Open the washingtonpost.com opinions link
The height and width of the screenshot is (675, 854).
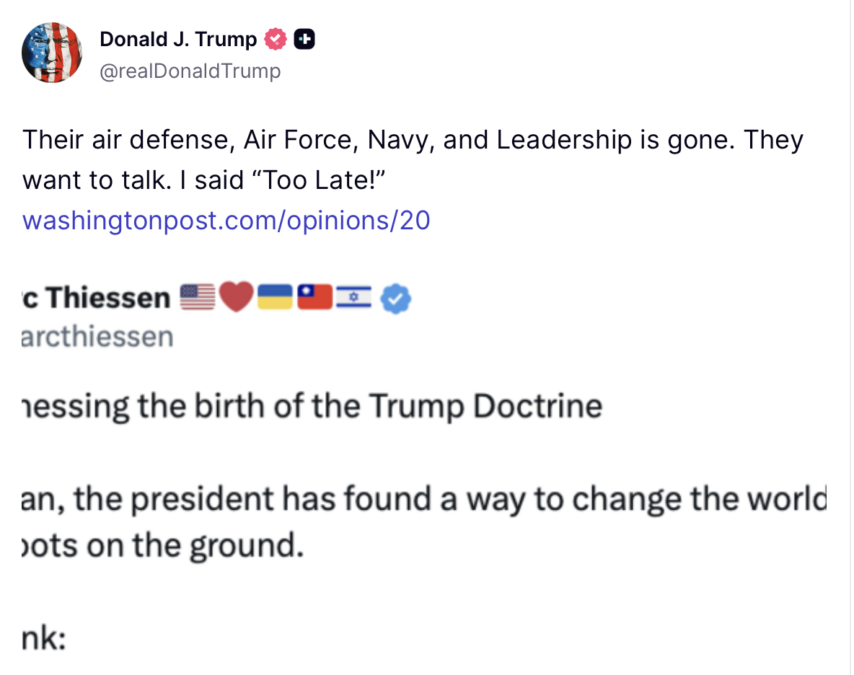[225, 220]
